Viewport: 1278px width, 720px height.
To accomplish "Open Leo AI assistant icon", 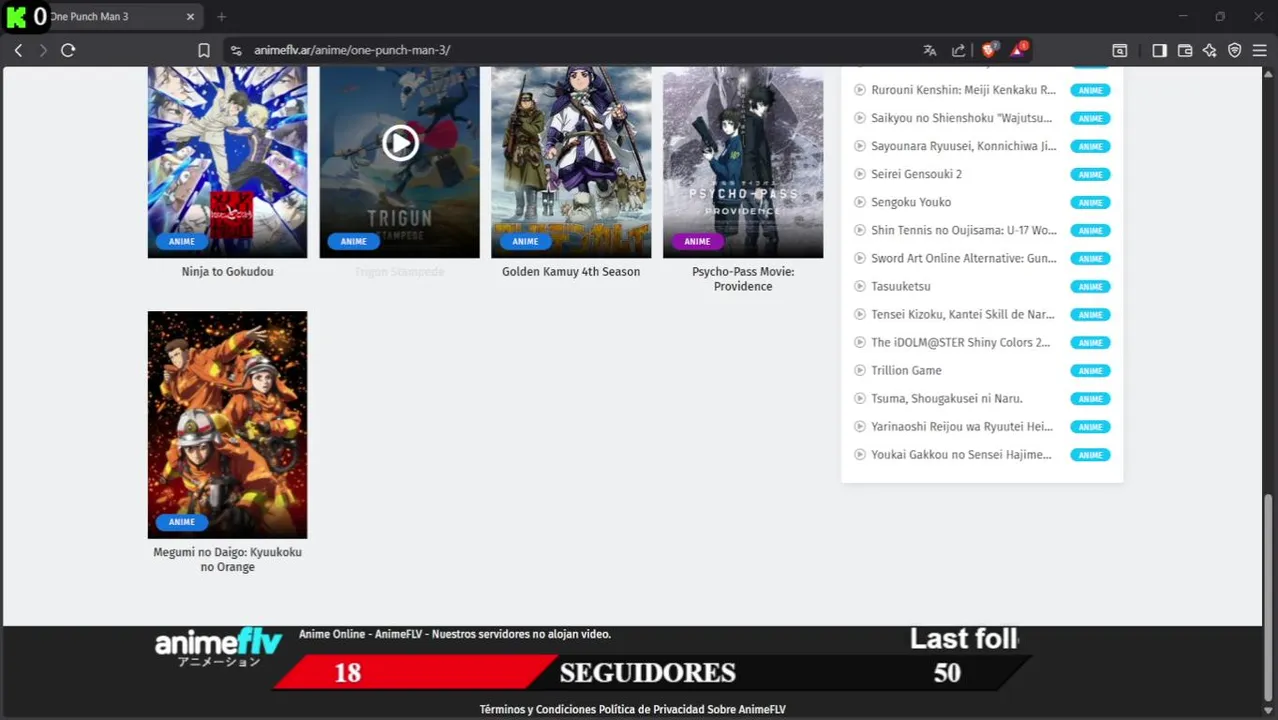I will coord(1210,50).
